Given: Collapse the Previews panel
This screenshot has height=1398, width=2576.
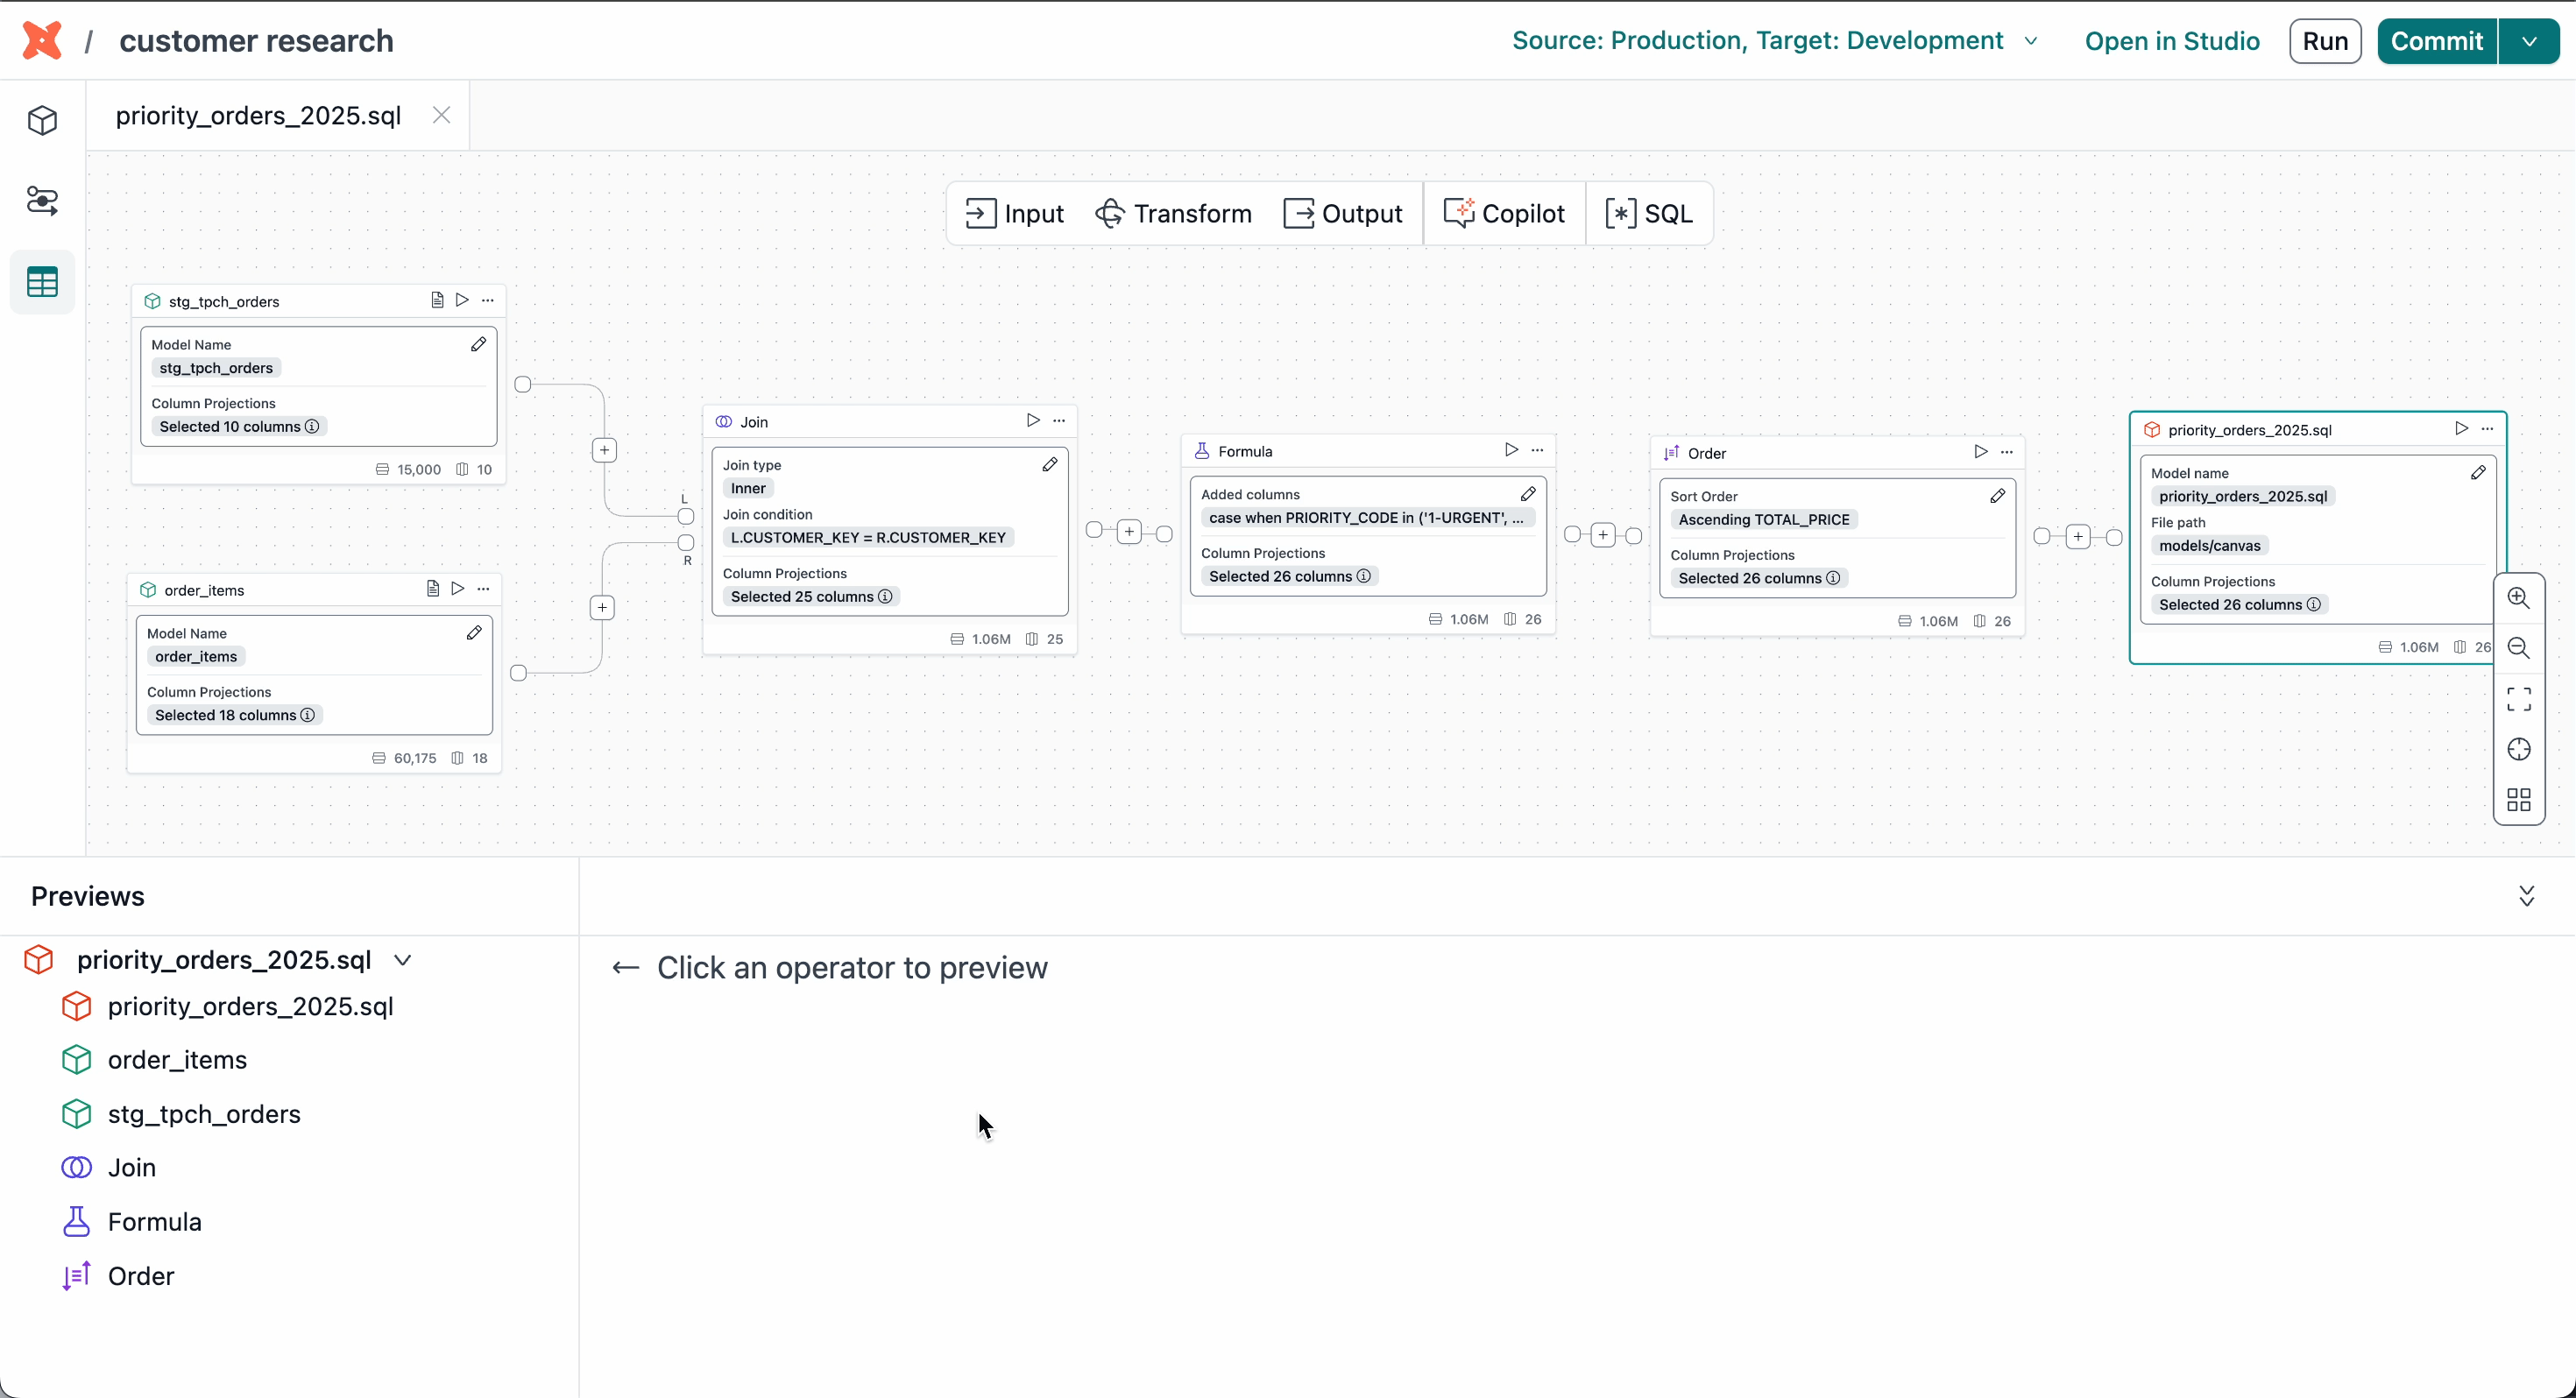Looking at the screenshot, I should [x=2526, y=896].
